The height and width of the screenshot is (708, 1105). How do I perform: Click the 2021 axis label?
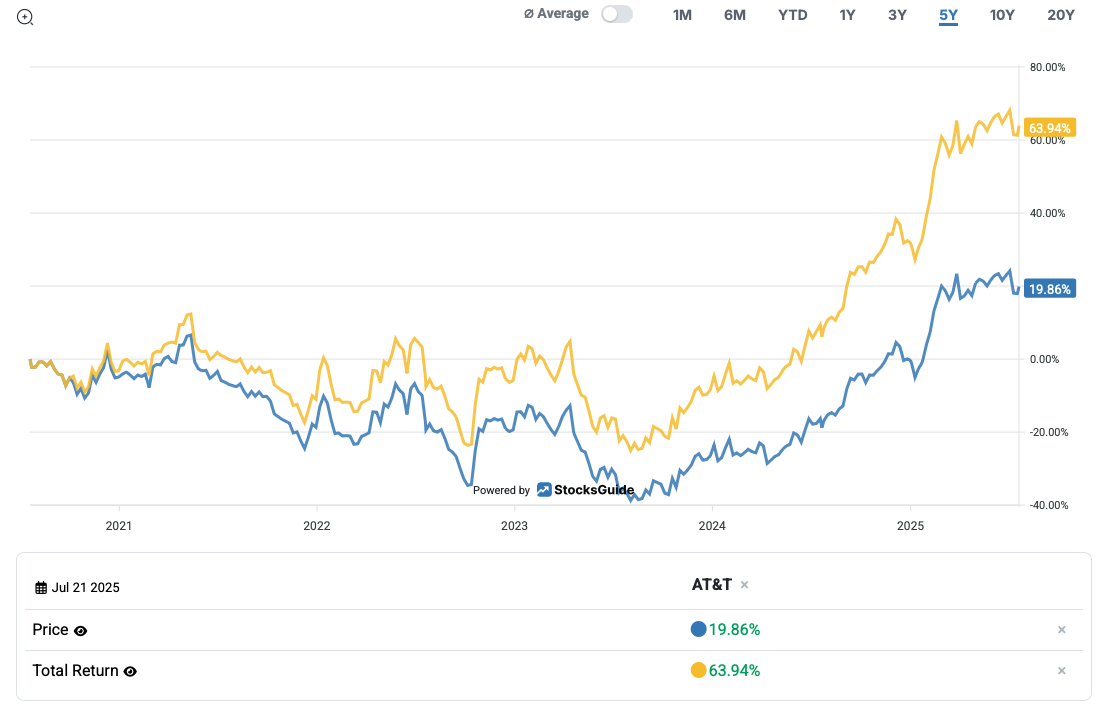pos(118,526)
